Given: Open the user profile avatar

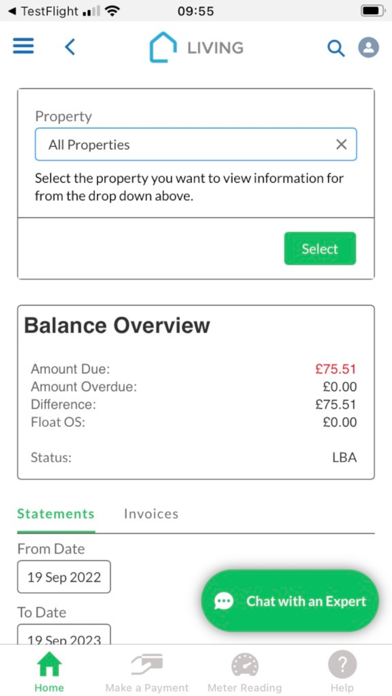Looking at the screenshot, I should coord(368,47).
